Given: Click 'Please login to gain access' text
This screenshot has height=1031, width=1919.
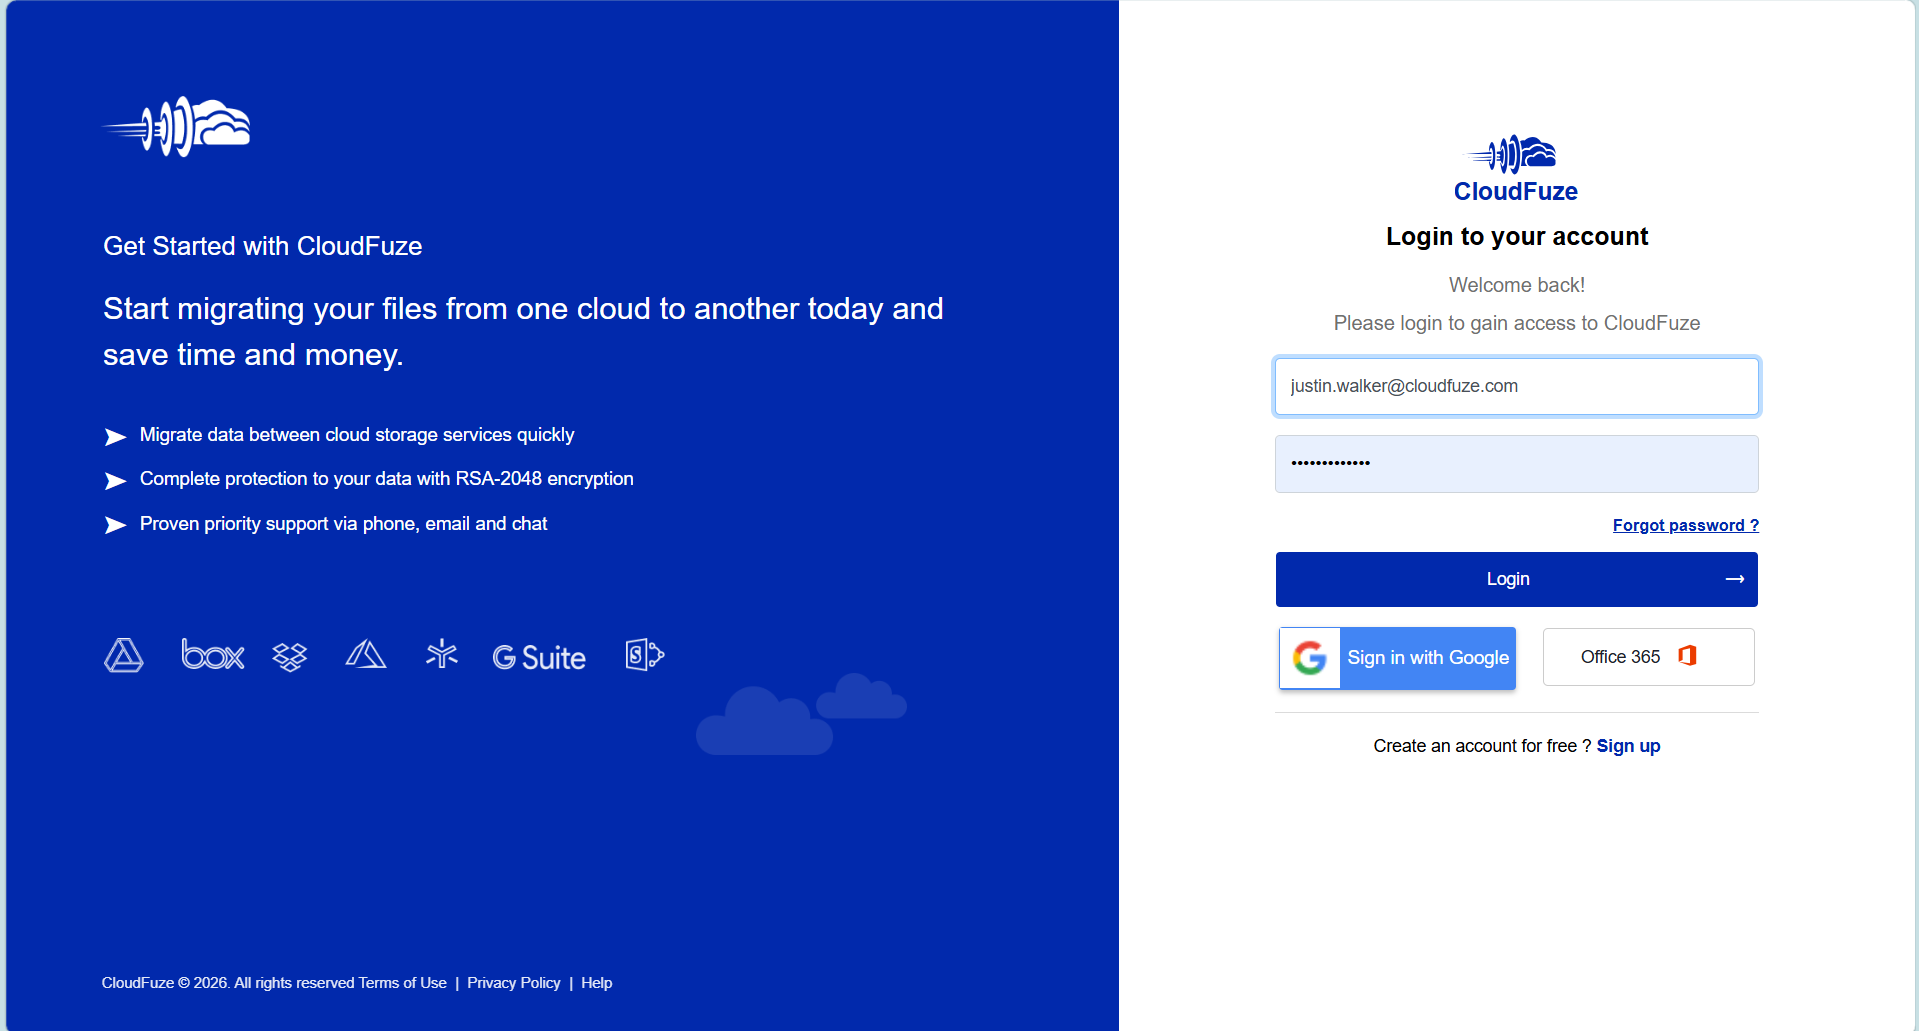Looking at the screenshot, I should tap(1517, 323).
